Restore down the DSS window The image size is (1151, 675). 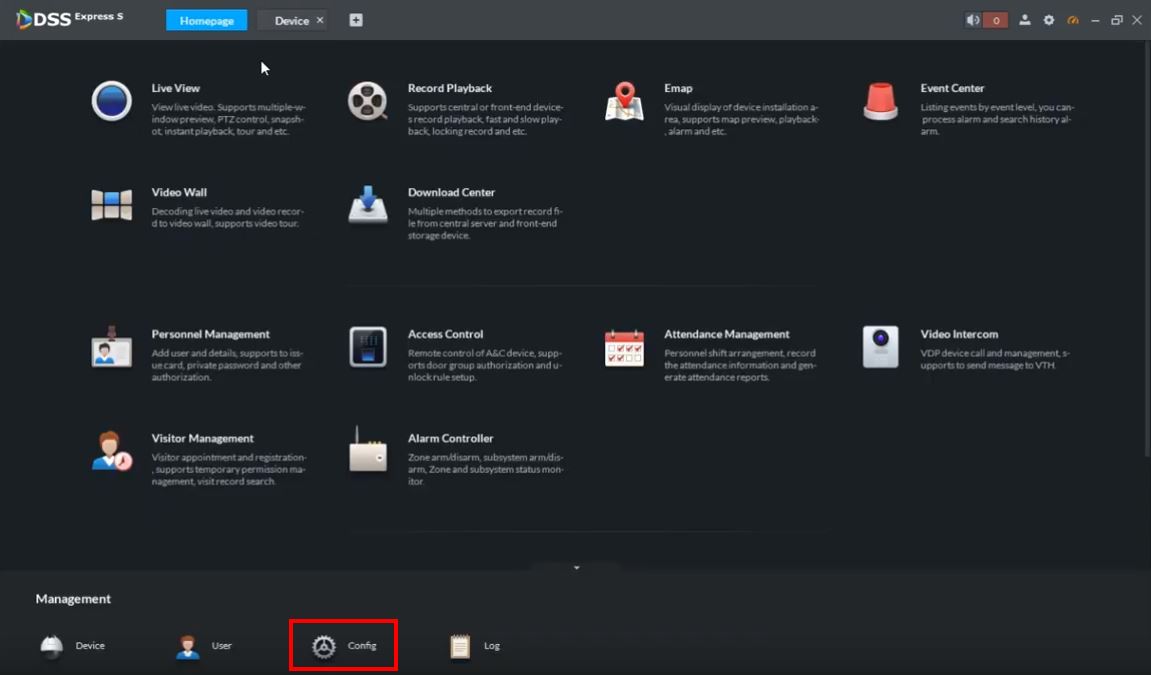point(1116,21)
